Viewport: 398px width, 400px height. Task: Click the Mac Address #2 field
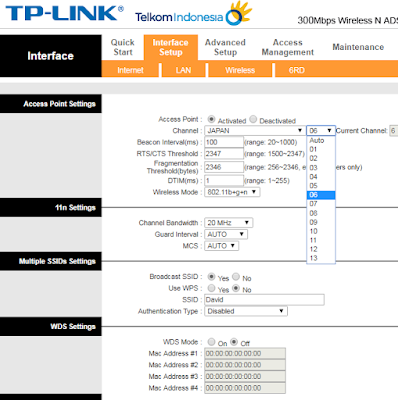click(245, 365)
